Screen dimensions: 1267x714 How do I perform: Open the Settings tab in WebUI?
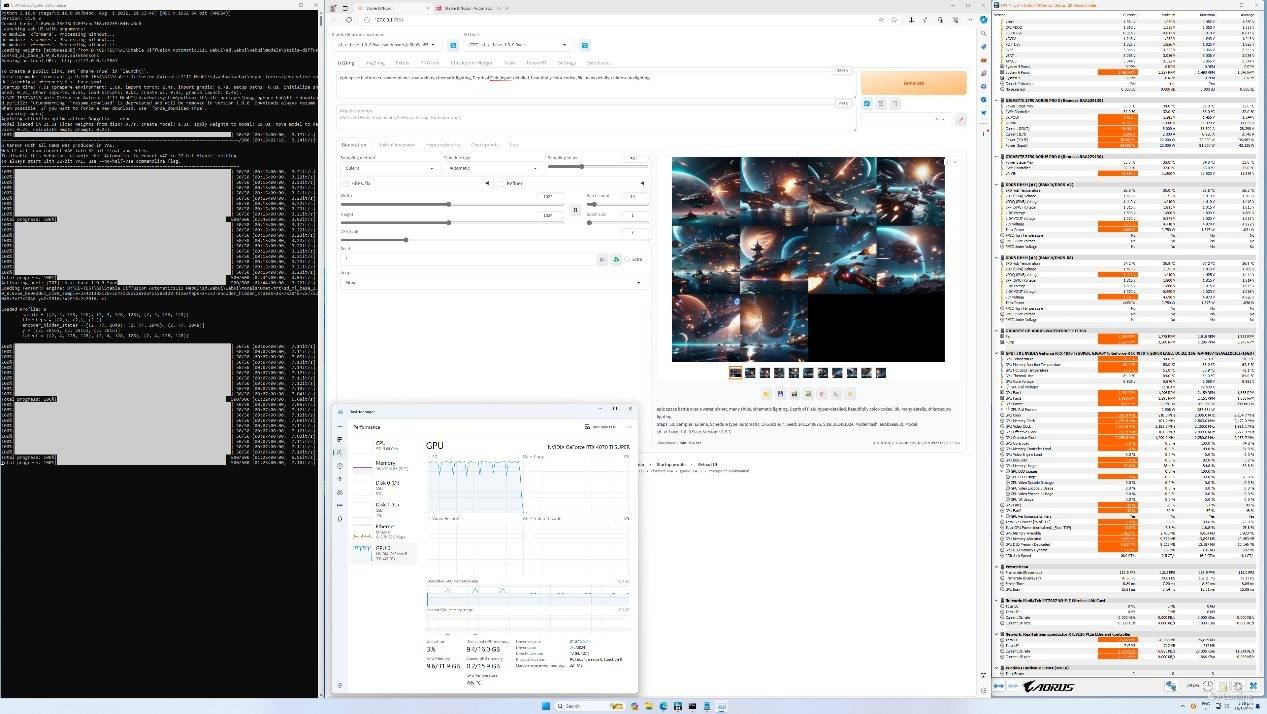pos(567,63)
